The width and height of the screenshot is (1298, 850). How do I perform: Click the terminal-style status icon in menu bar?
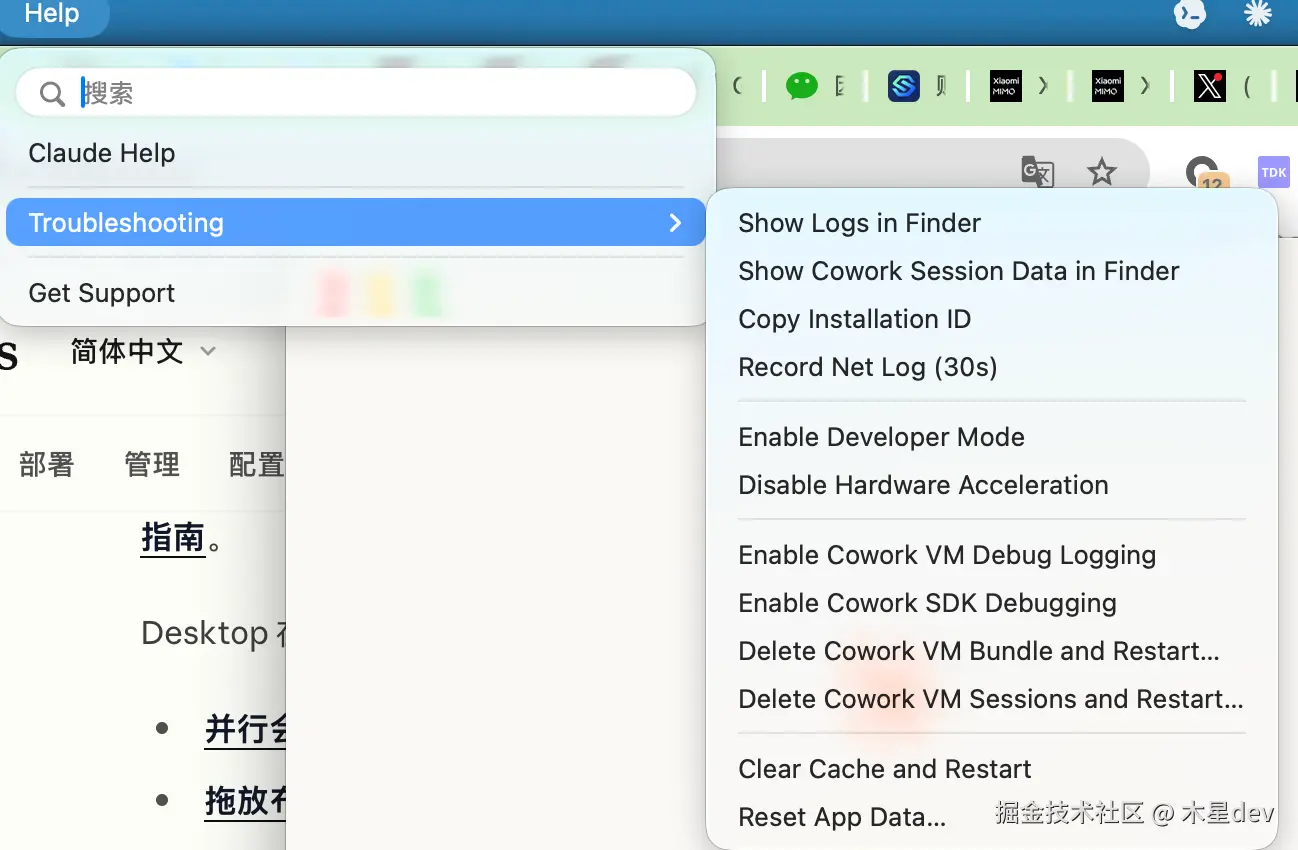click(x=1189, y=13)
